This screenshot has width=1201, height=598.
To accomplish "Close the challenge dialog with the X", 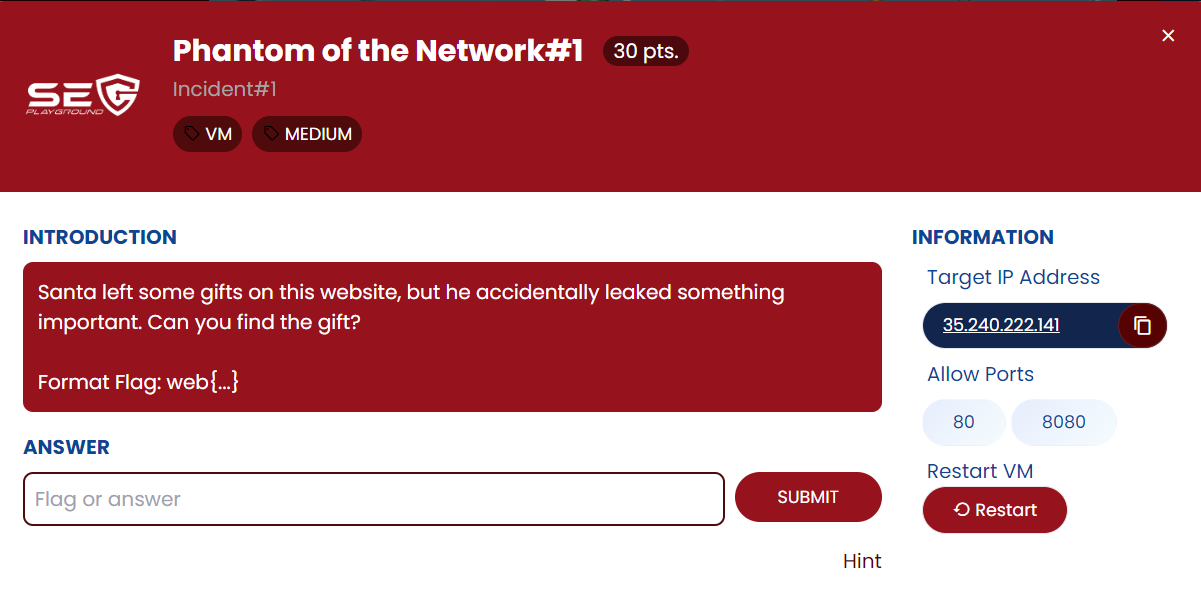I will tap(1168, 36).
